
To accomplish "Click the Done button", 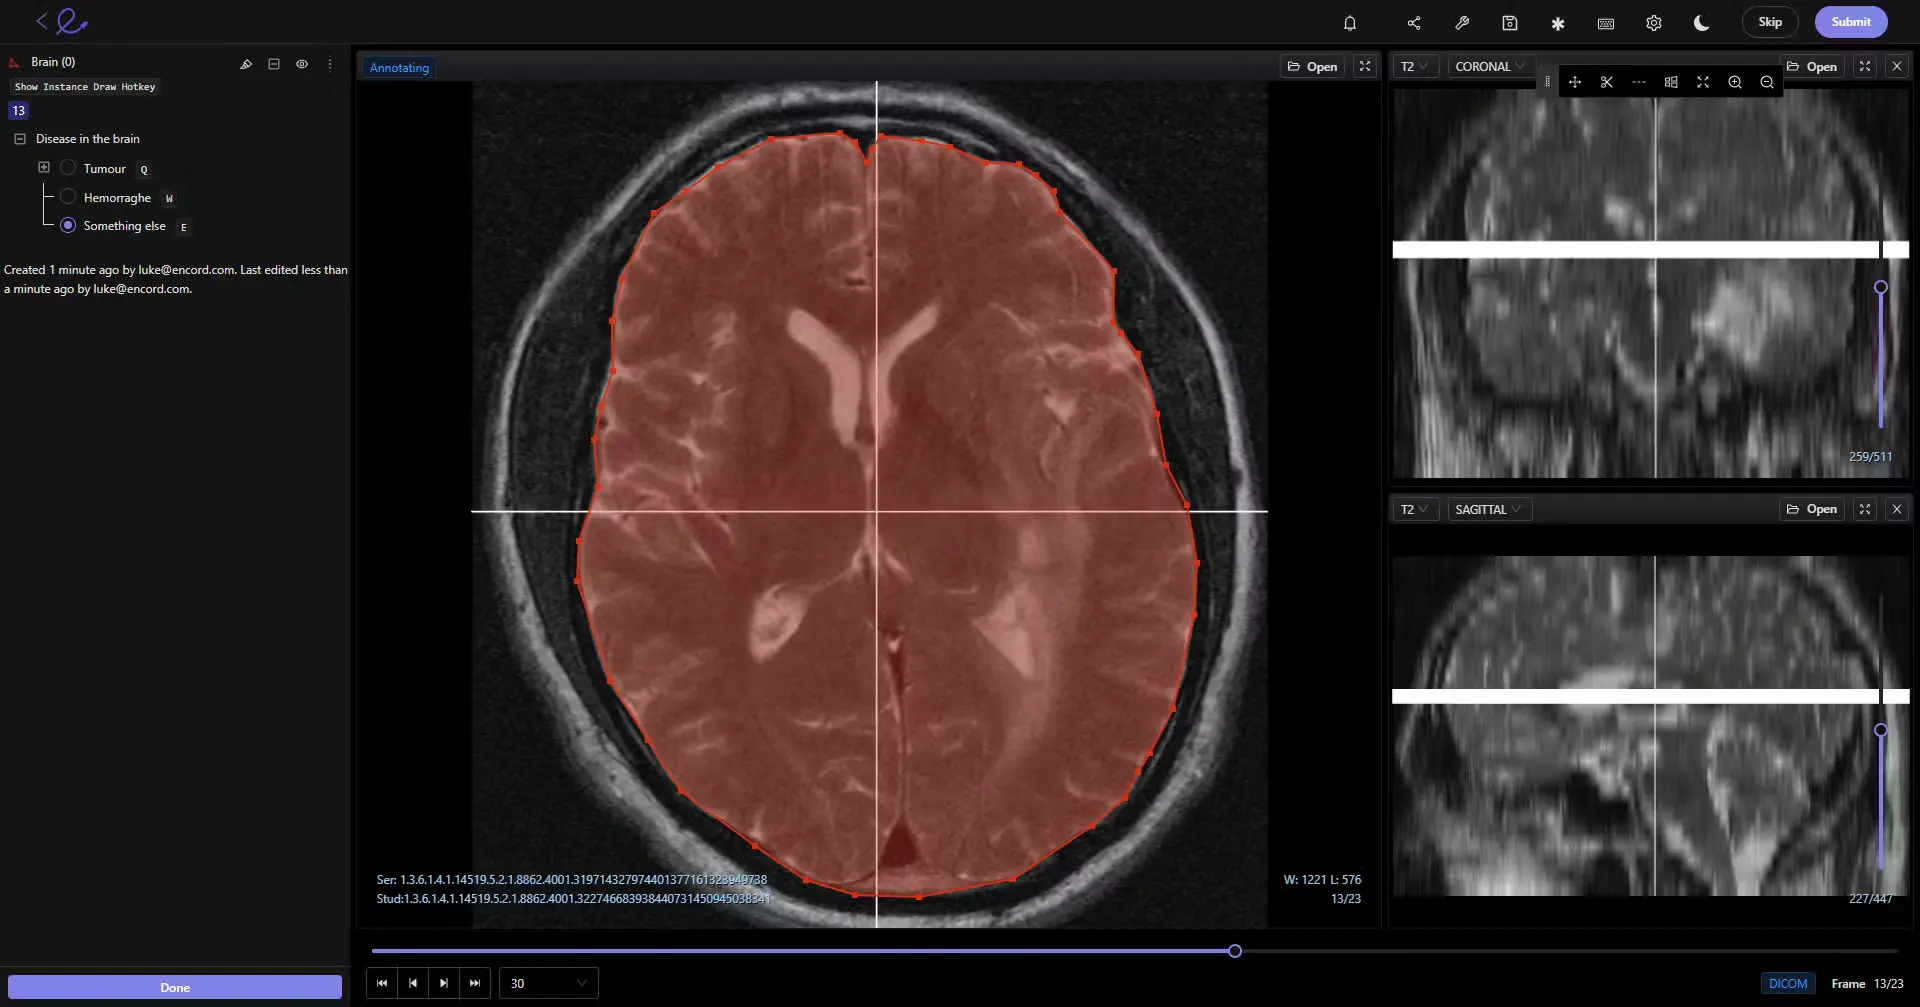I will (x=175, y=987).
